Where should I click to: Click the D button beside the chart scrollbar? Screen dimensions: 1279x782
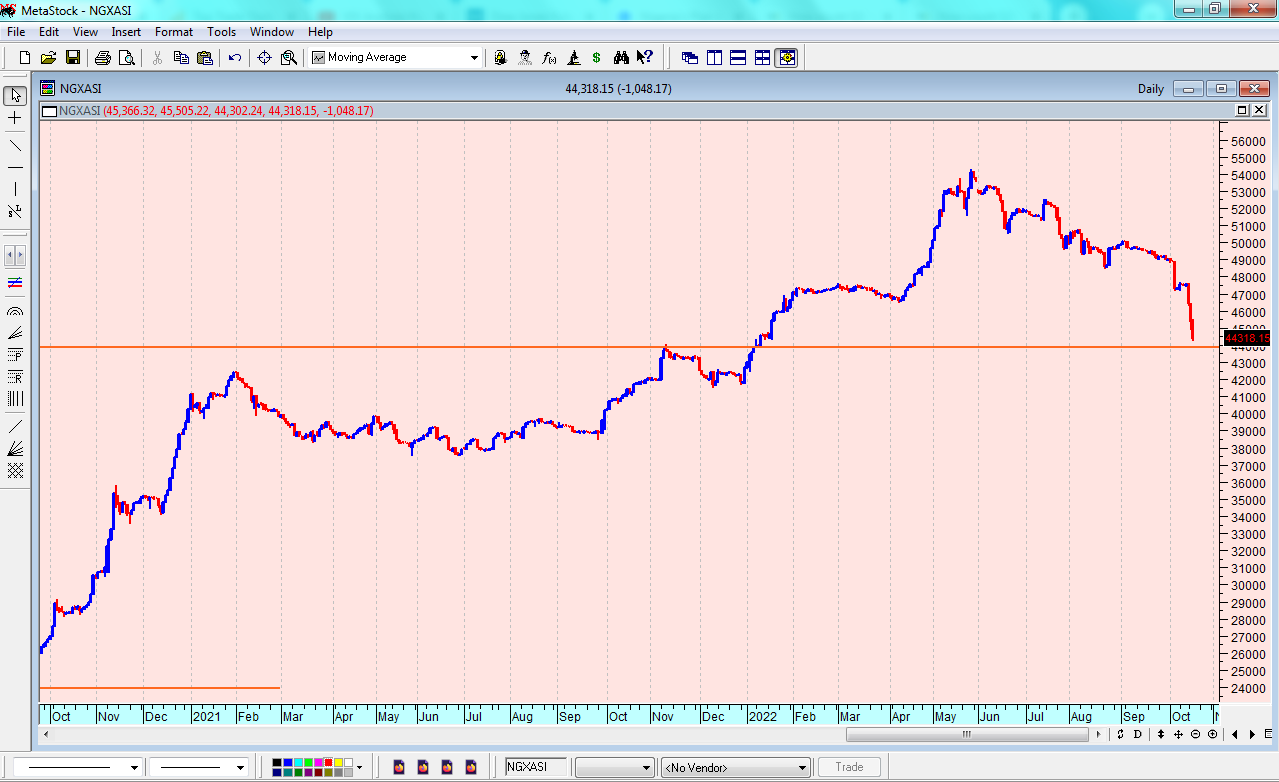click(x=1137, y=734)
